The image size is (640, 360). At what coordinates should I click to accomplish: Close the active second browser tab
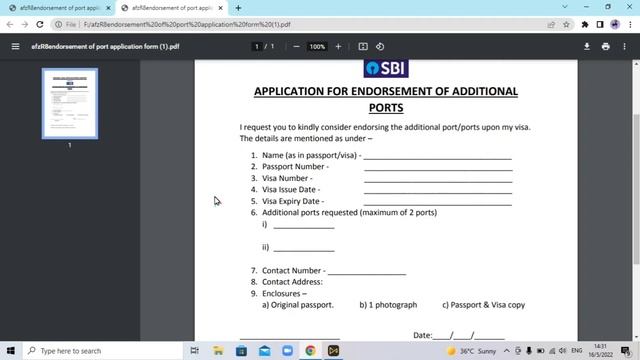click(220, 8)
